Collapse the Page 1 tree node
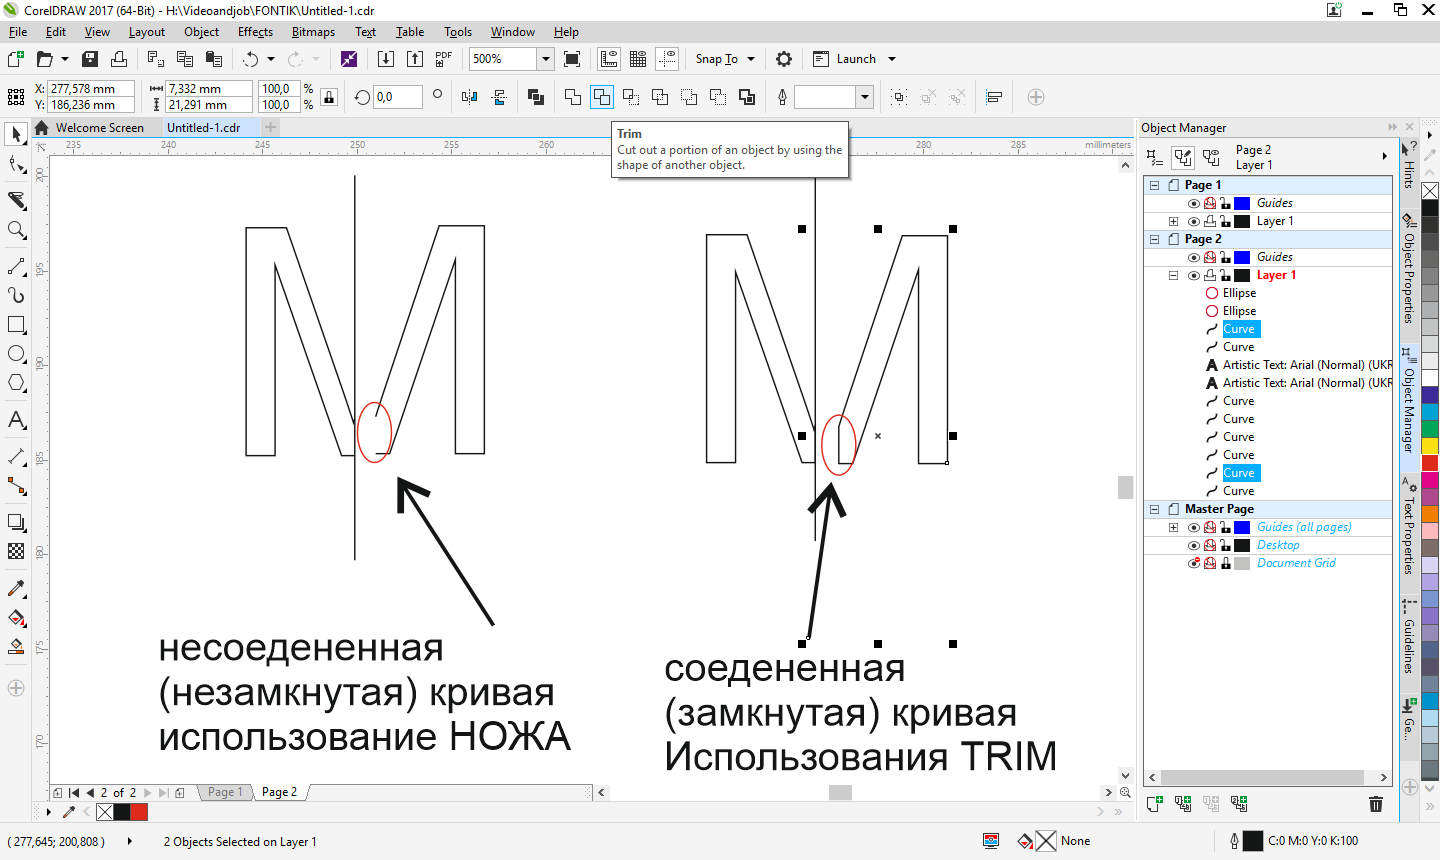1440x860 pixels. coord(1154,185)
